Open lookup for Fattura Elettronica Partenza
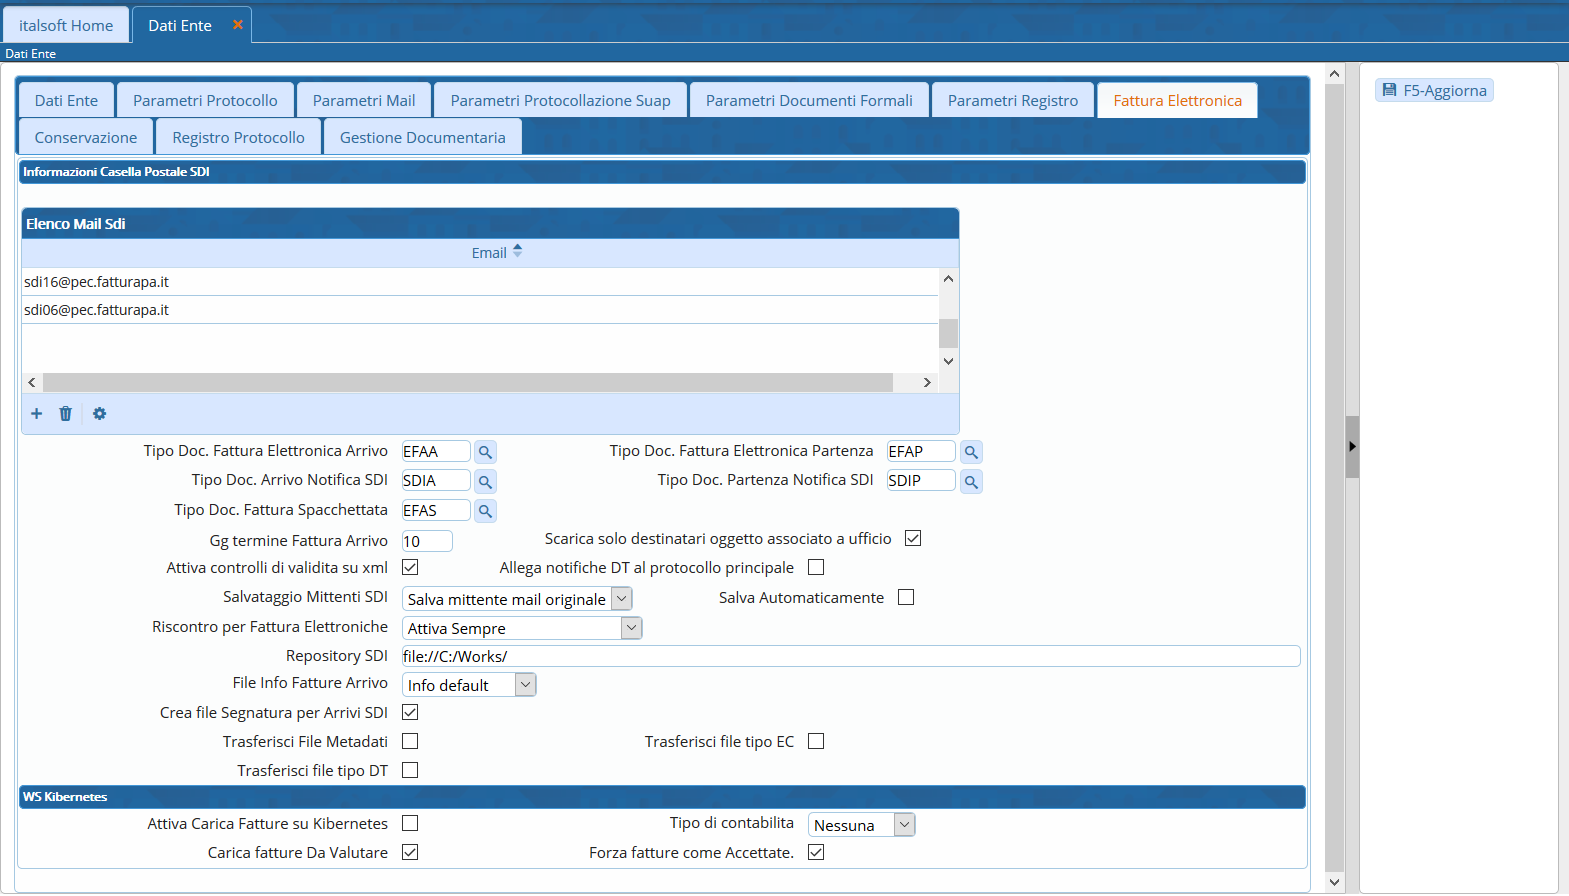 coord(971,453)
